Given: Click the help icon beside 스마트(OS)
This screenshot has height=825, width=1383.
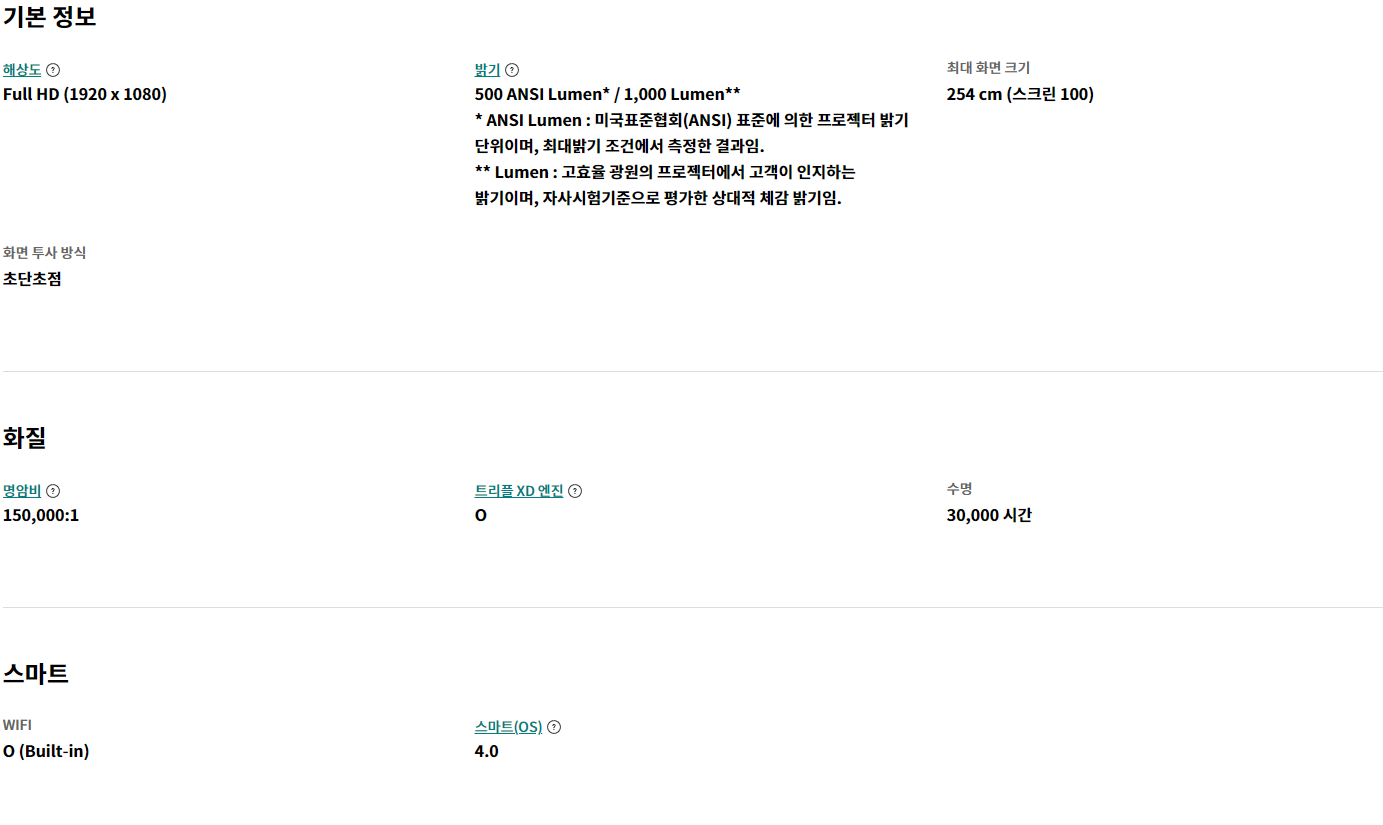Looking at the screenshot, I should [554, 727].
